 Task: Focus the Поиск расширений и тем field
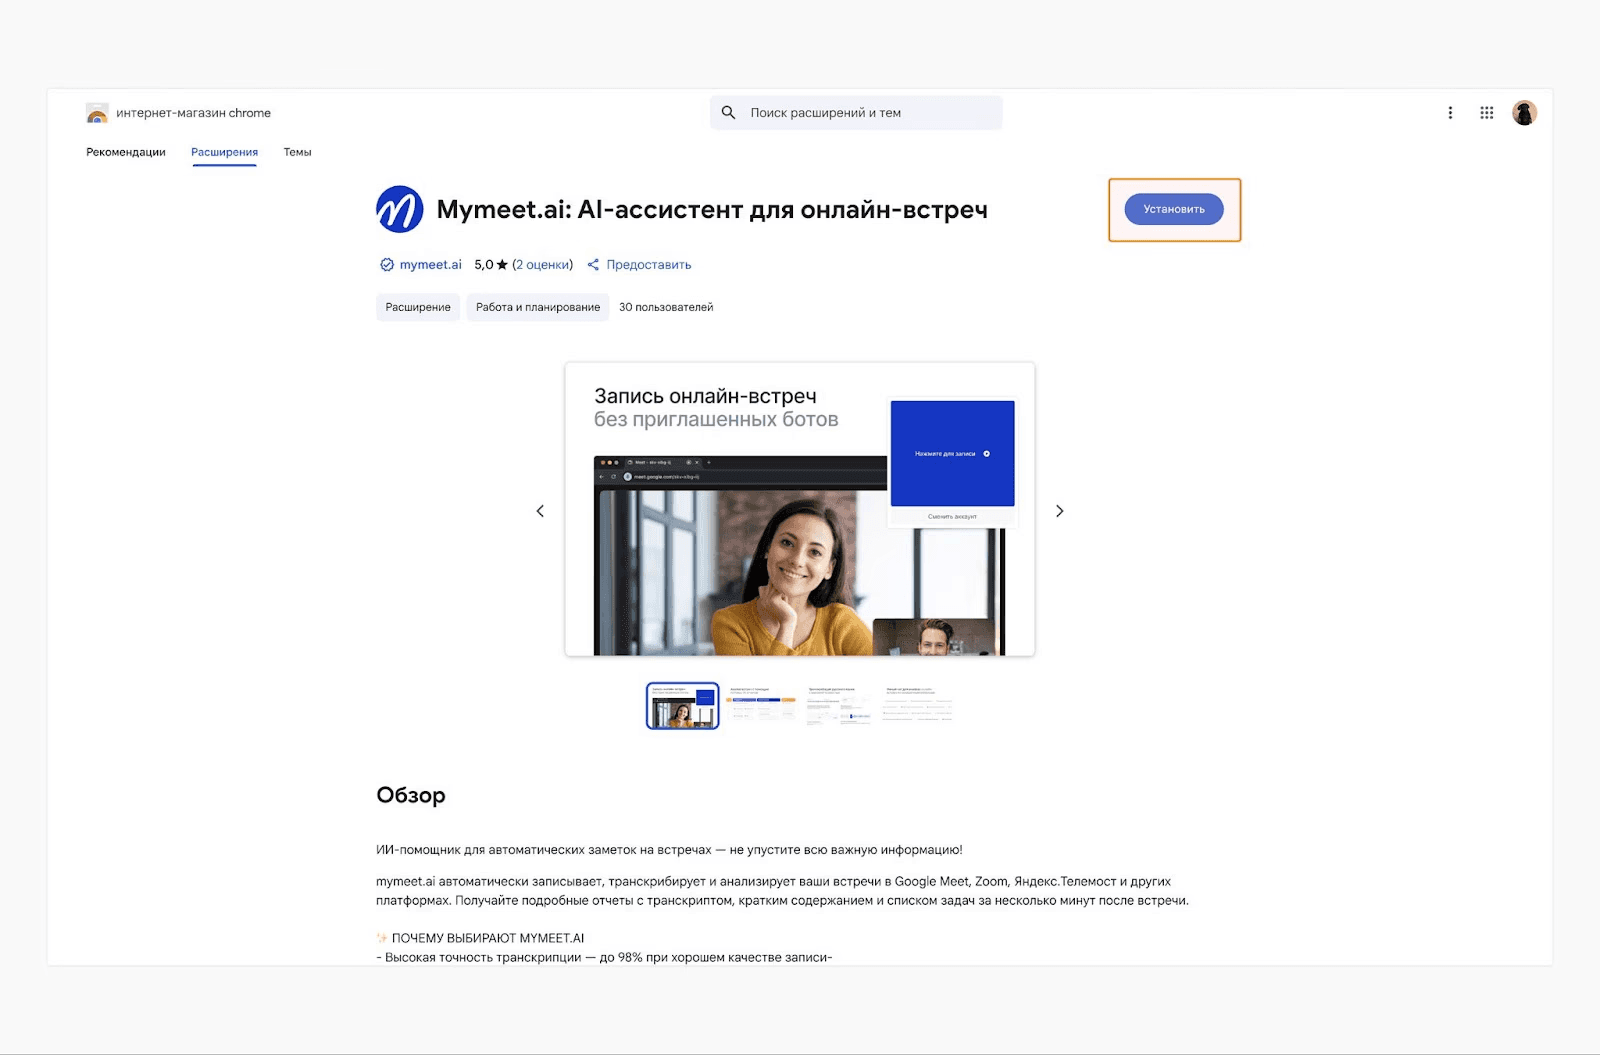pos(856,113)
